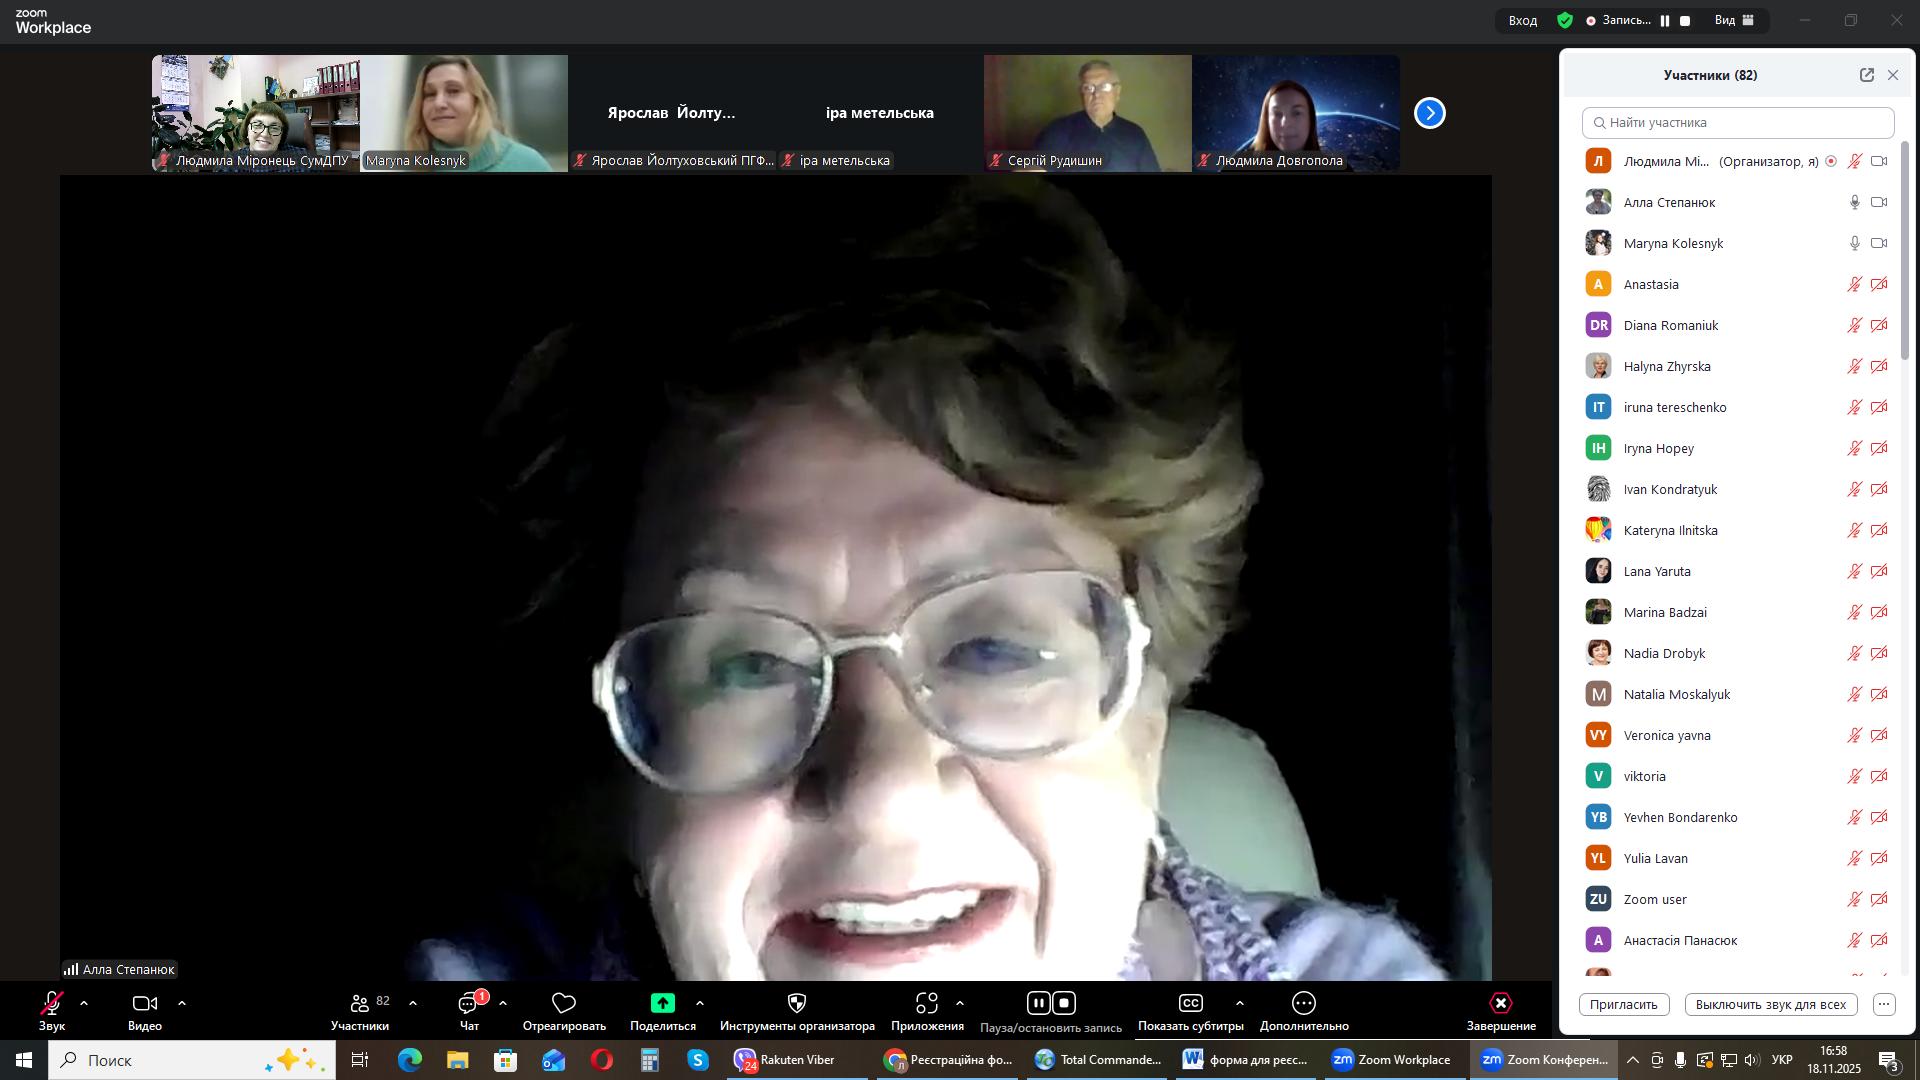Expand the video options arrow beside Видео
This screenshot has height=1080, width=1920.
click(x=182, y=1003)
